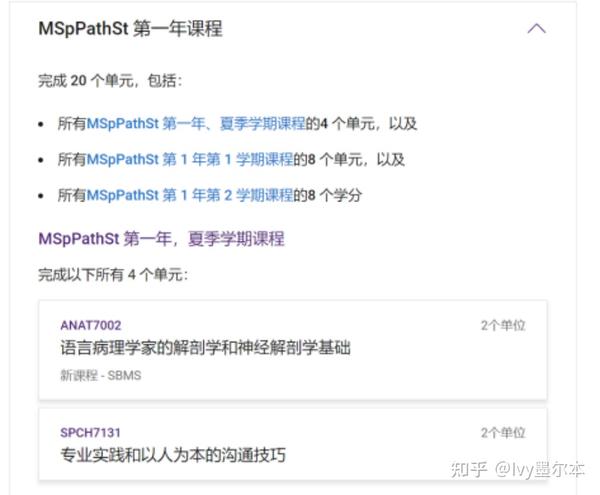Click the 的4 个单元，以及 text in the first bullet
The image size is (600, 495).
pos(361,124)
